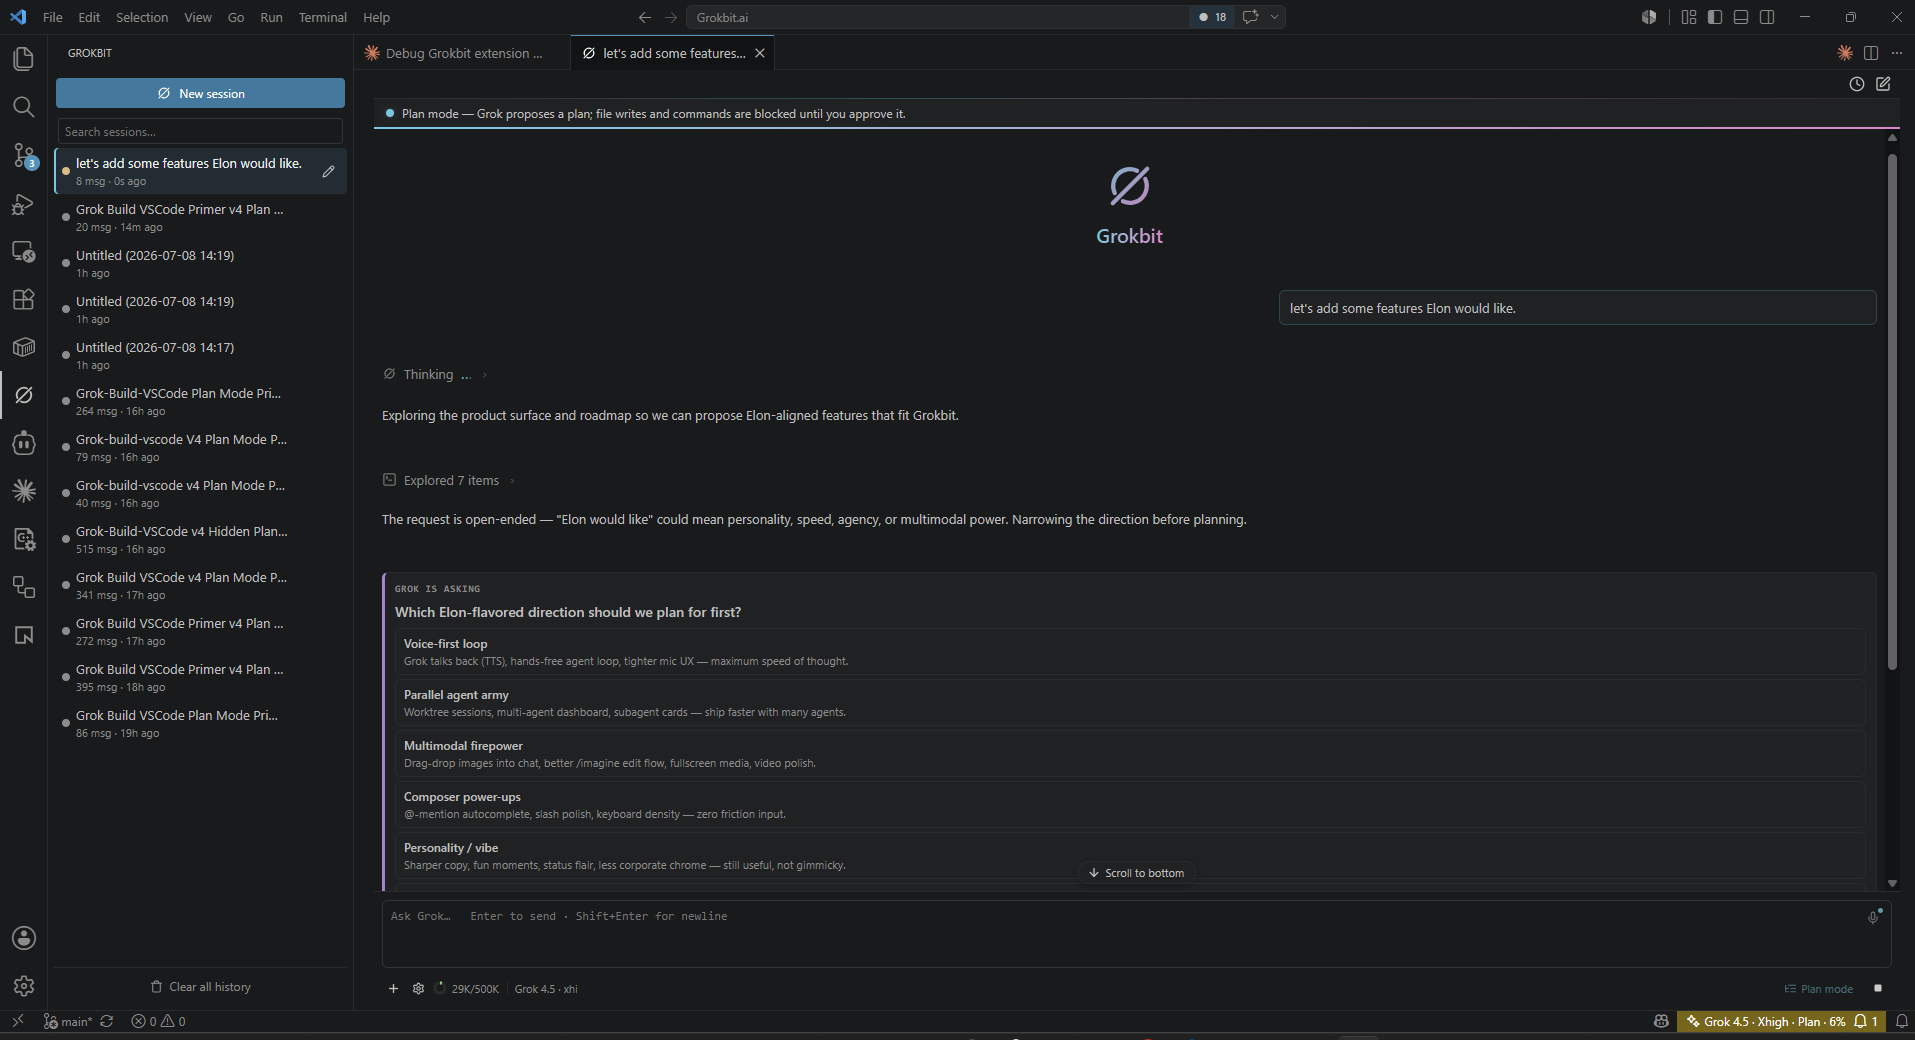The height and width of the screenshot is (1040, 1915).
Task: Click the chat vertical scrollbar thumb
Action: click(1892, 410)
